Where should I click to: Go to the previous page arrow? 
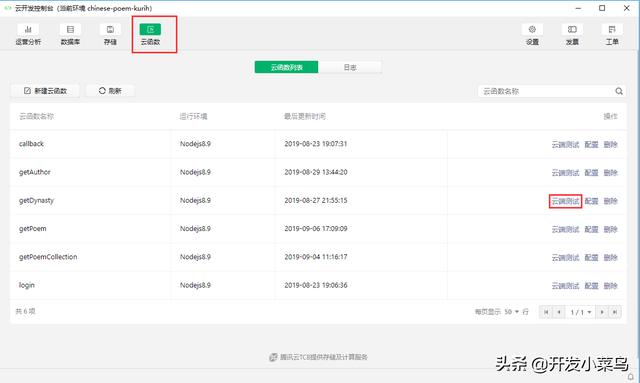[x=559, y=312]
